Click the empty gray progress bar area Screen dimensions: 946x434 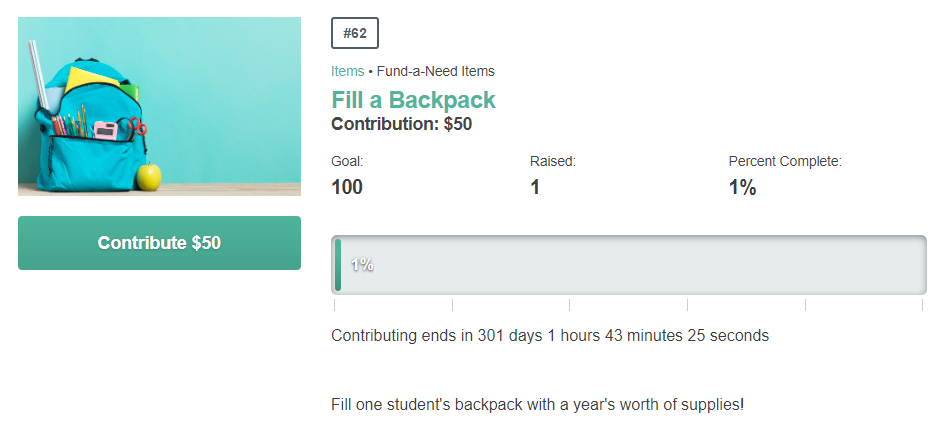pos(633,265)
